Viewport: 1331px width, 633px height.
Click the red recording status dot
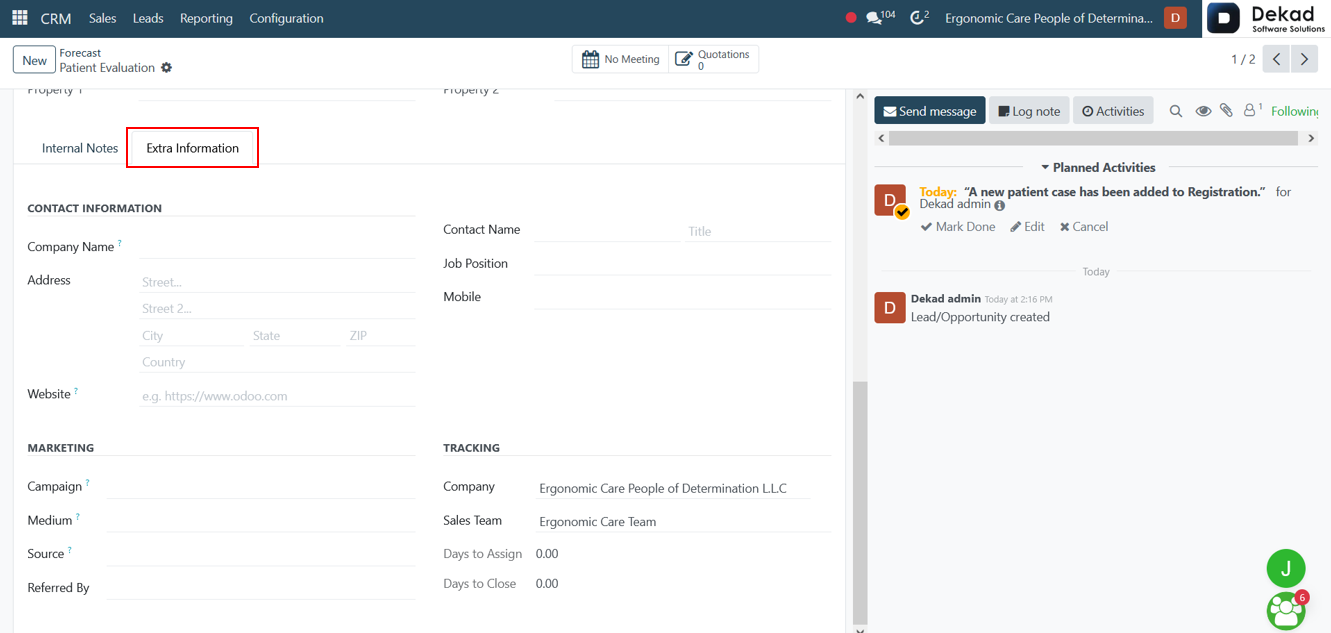point(851,18)
